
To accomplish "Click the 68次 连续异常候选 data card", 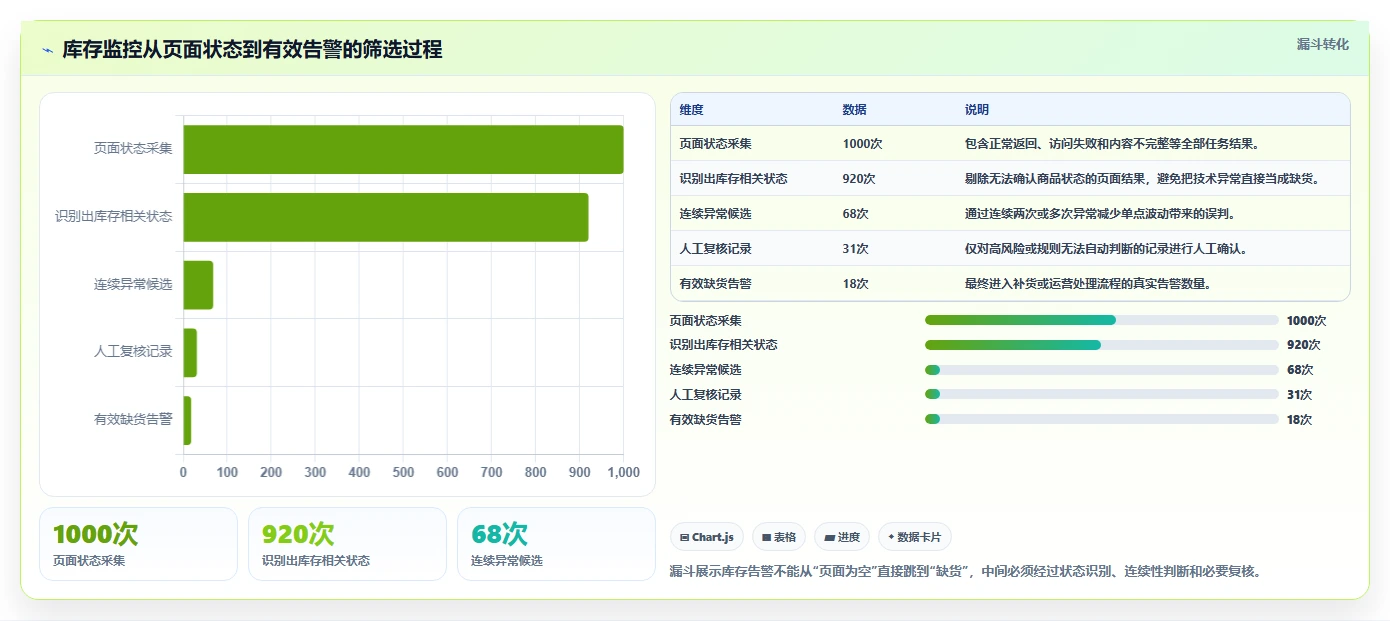I will (556, 544).
